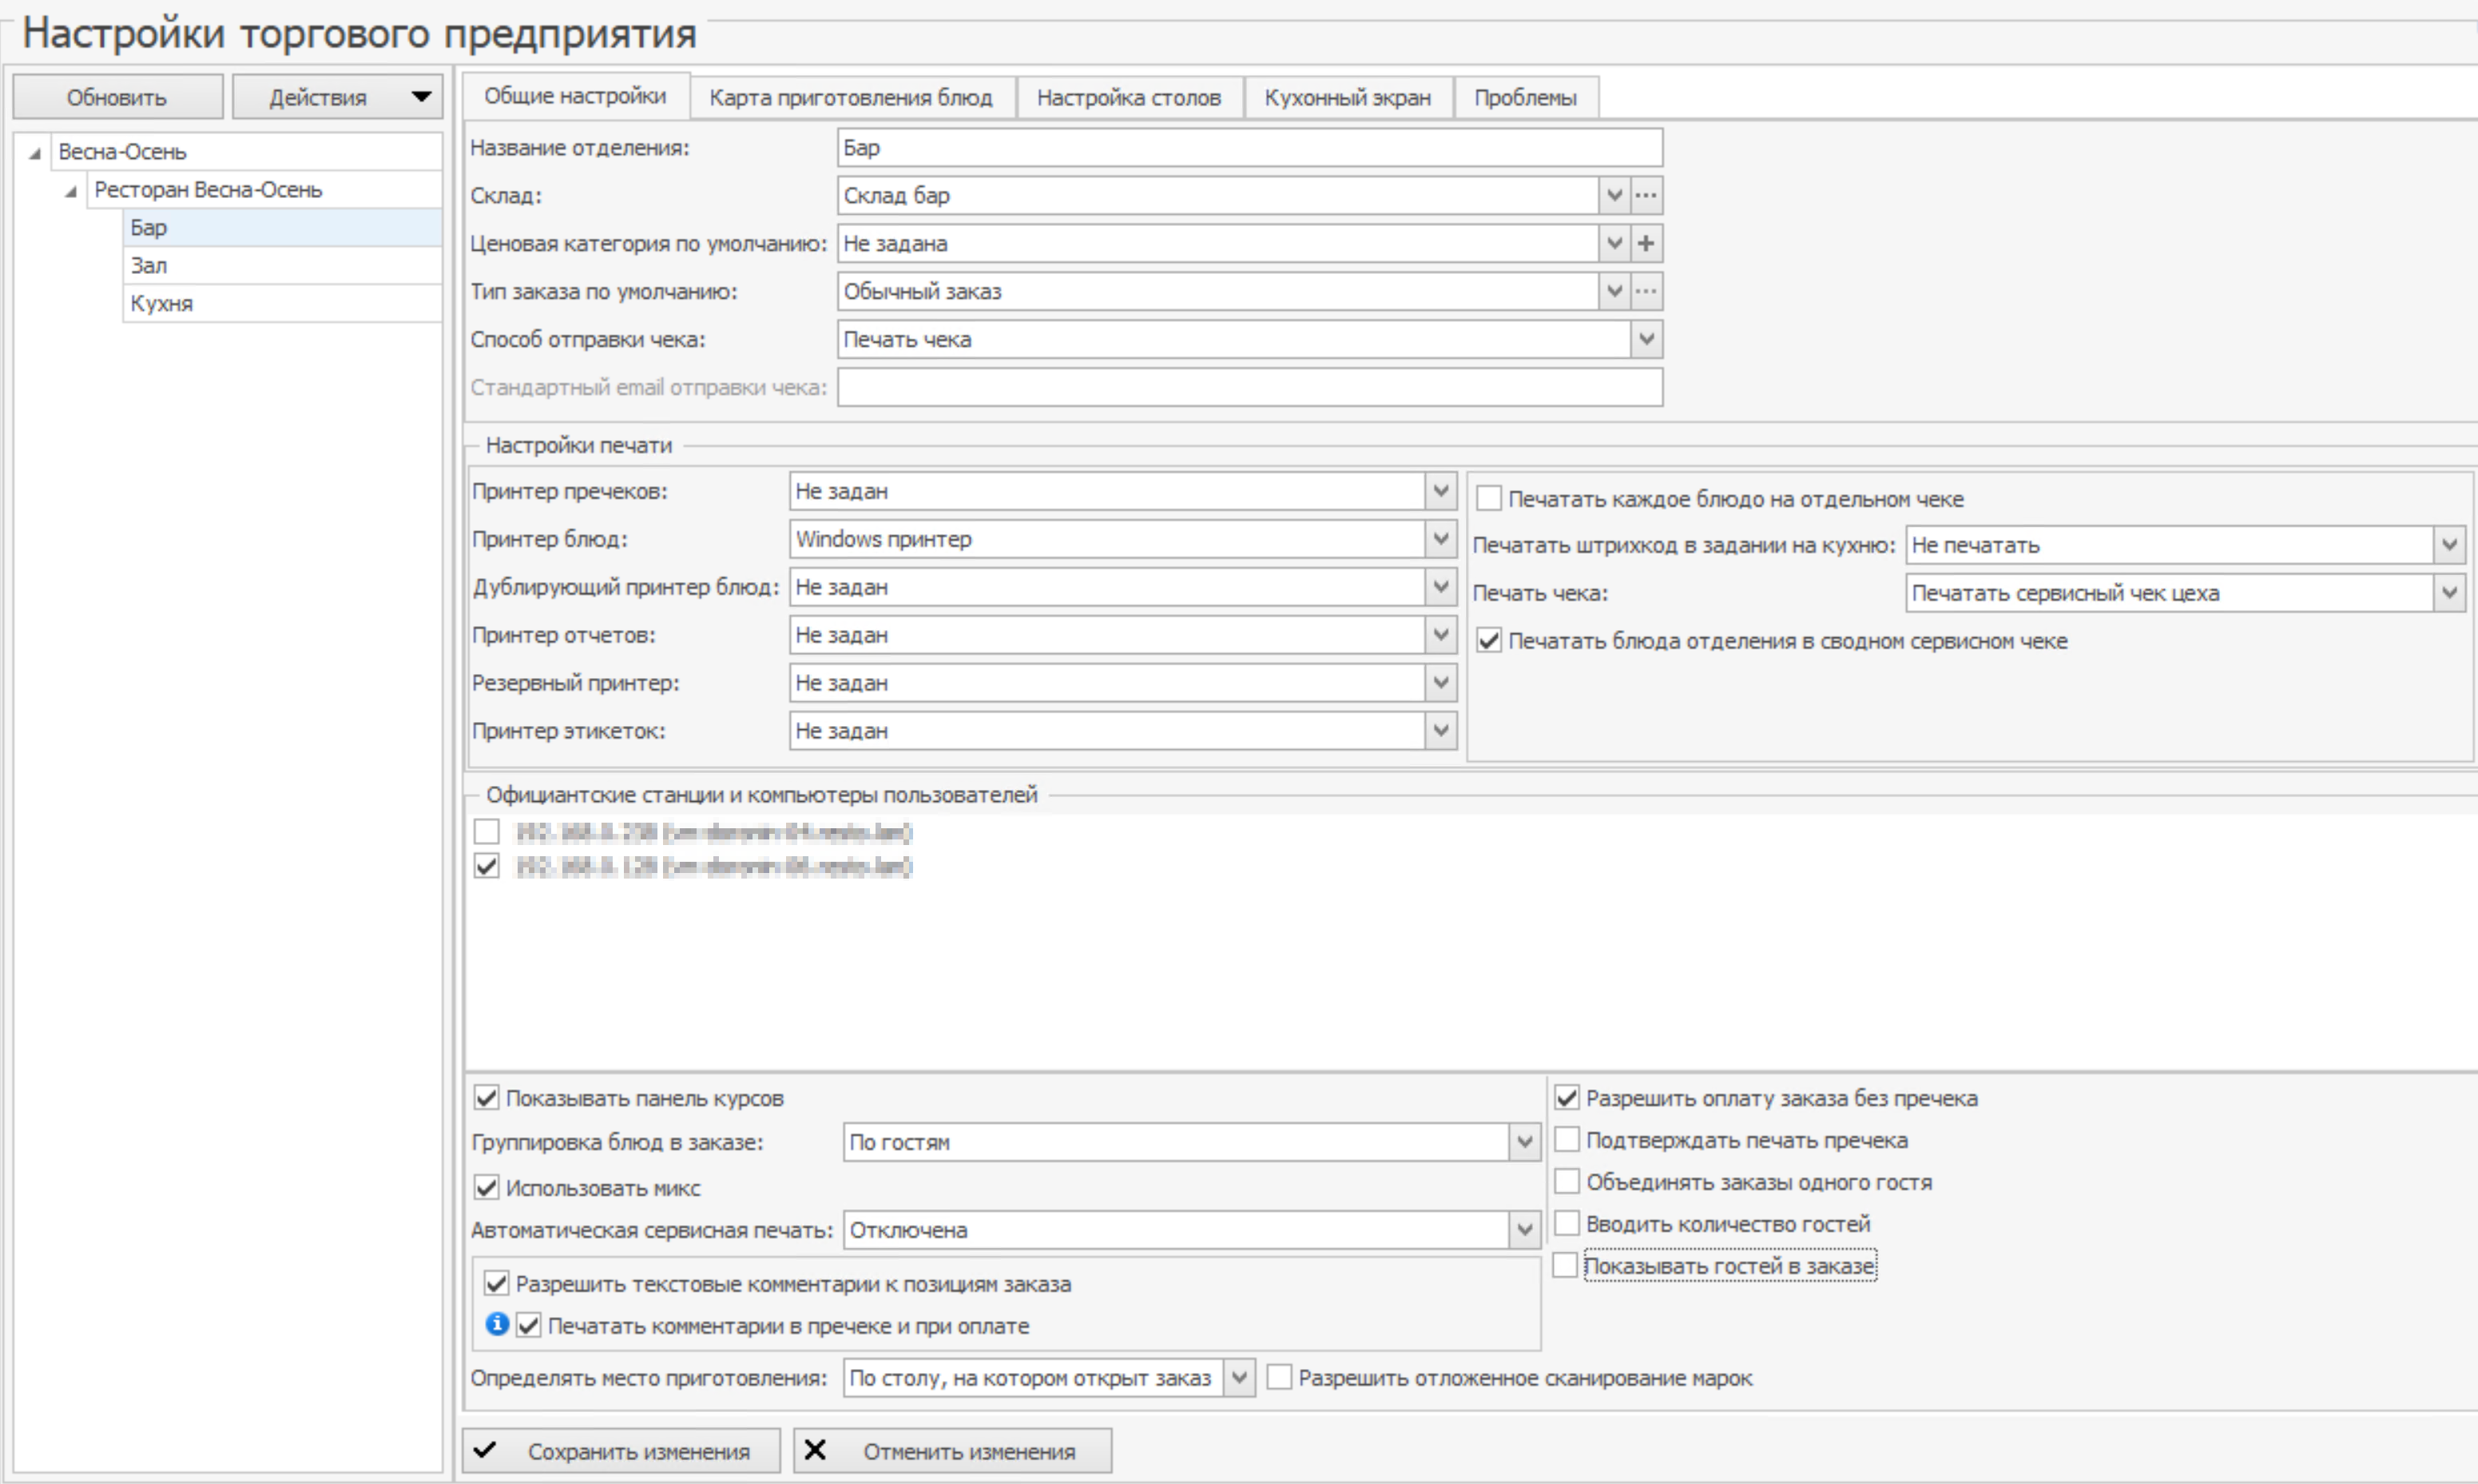Open Группировка блюд в заказе dropdown
Screen dimensions: 2478x1484
[x=1524, y=1142]
